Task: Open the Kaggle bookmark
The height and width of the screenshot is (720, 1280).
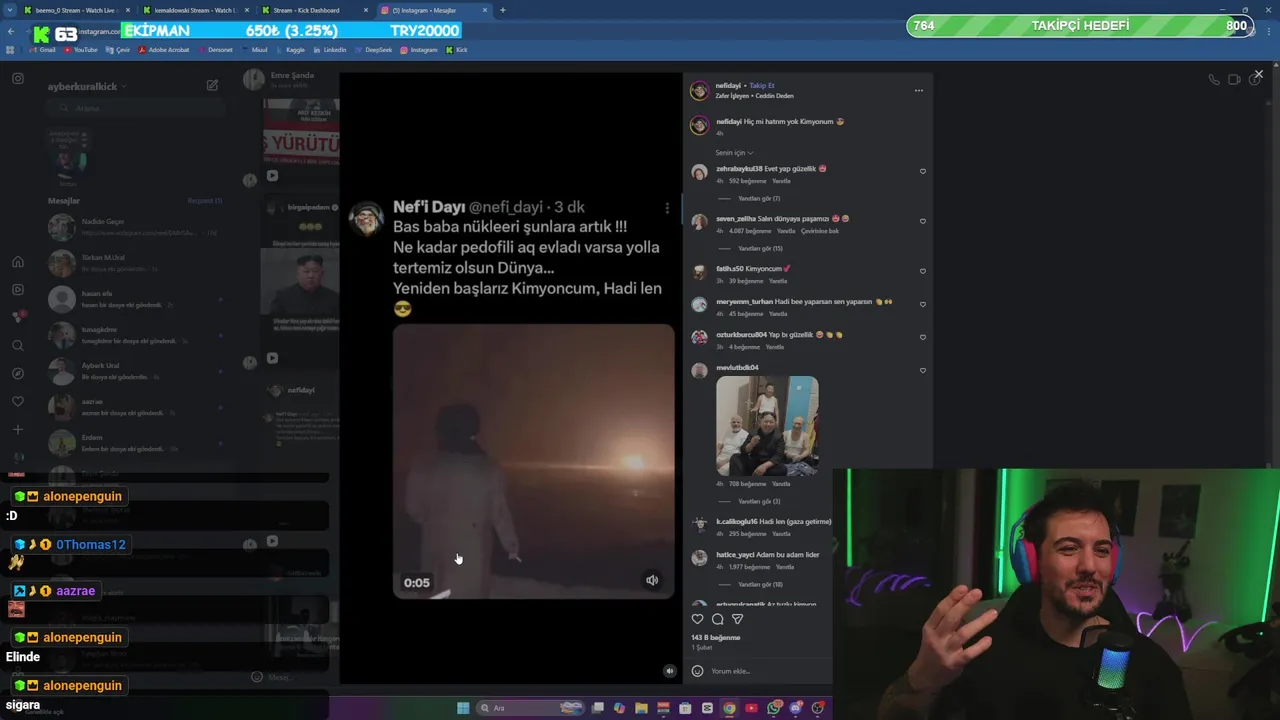Action: pos(290,50)
